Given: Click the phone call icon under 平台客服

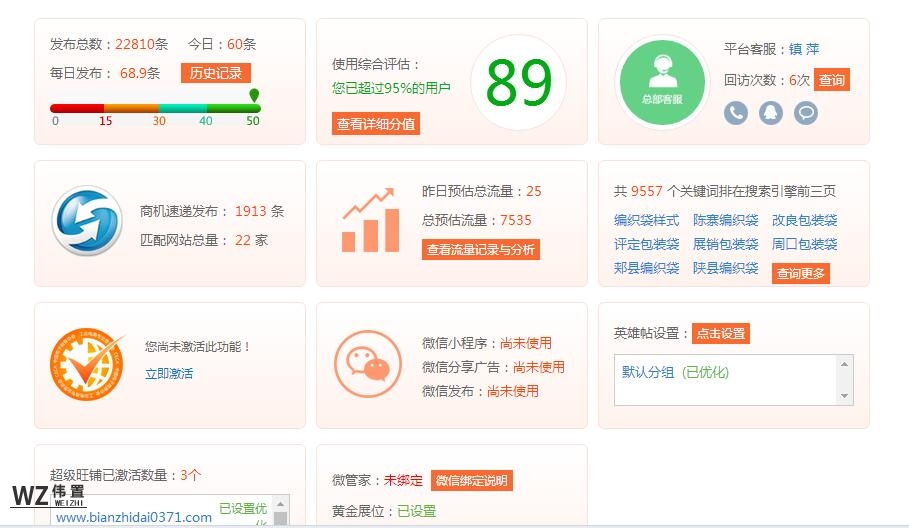Looking at the screenshot, I should [x=736, y=112].
